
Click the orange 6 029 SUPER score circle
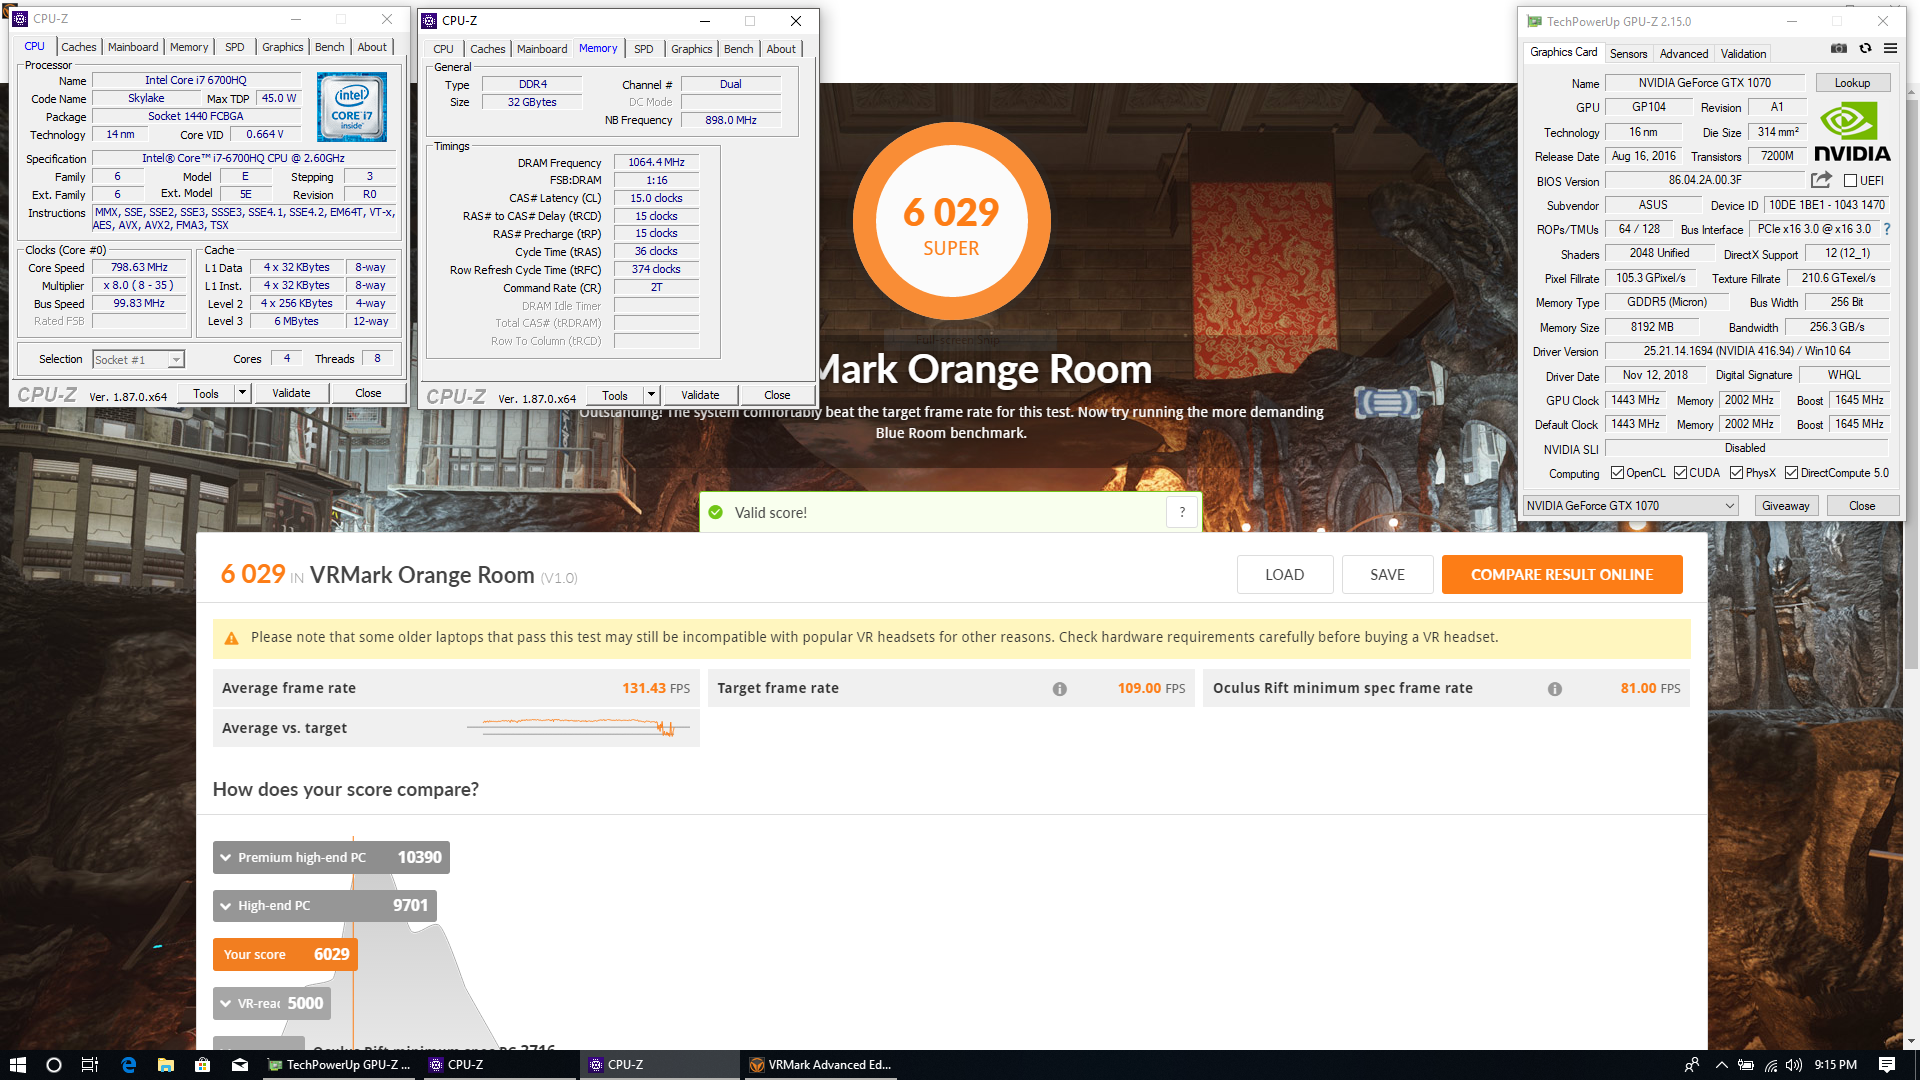pyautogui.click(x=951, y=221)
